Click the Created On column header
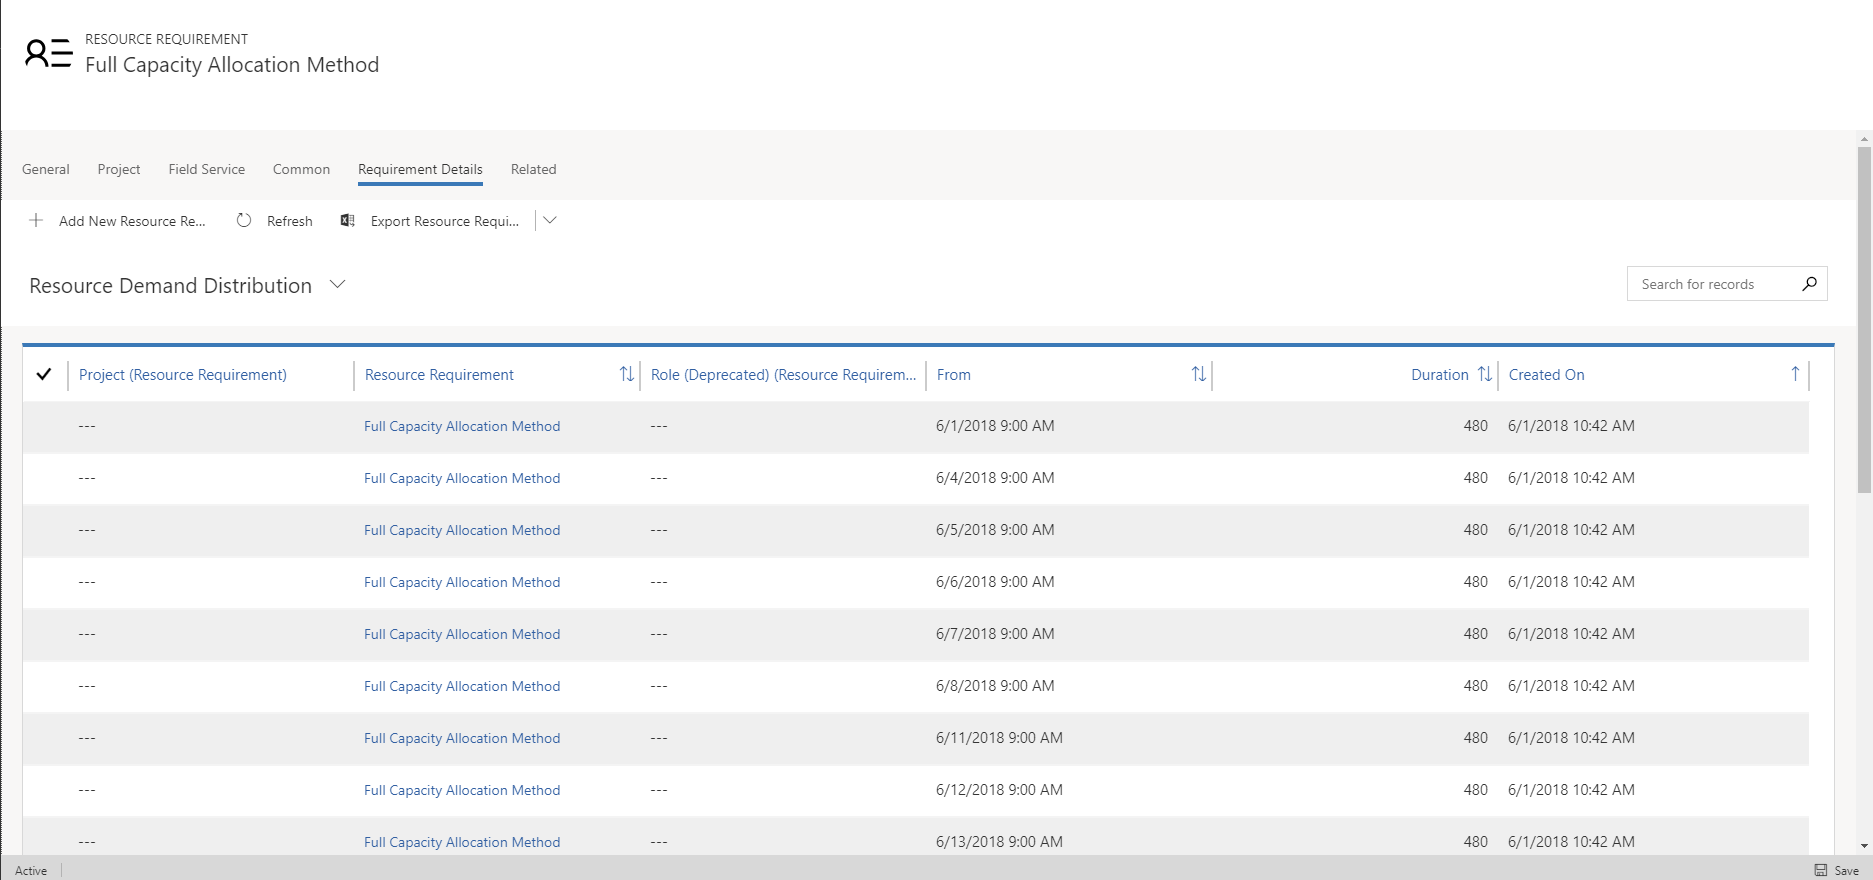 [1546, 375]
